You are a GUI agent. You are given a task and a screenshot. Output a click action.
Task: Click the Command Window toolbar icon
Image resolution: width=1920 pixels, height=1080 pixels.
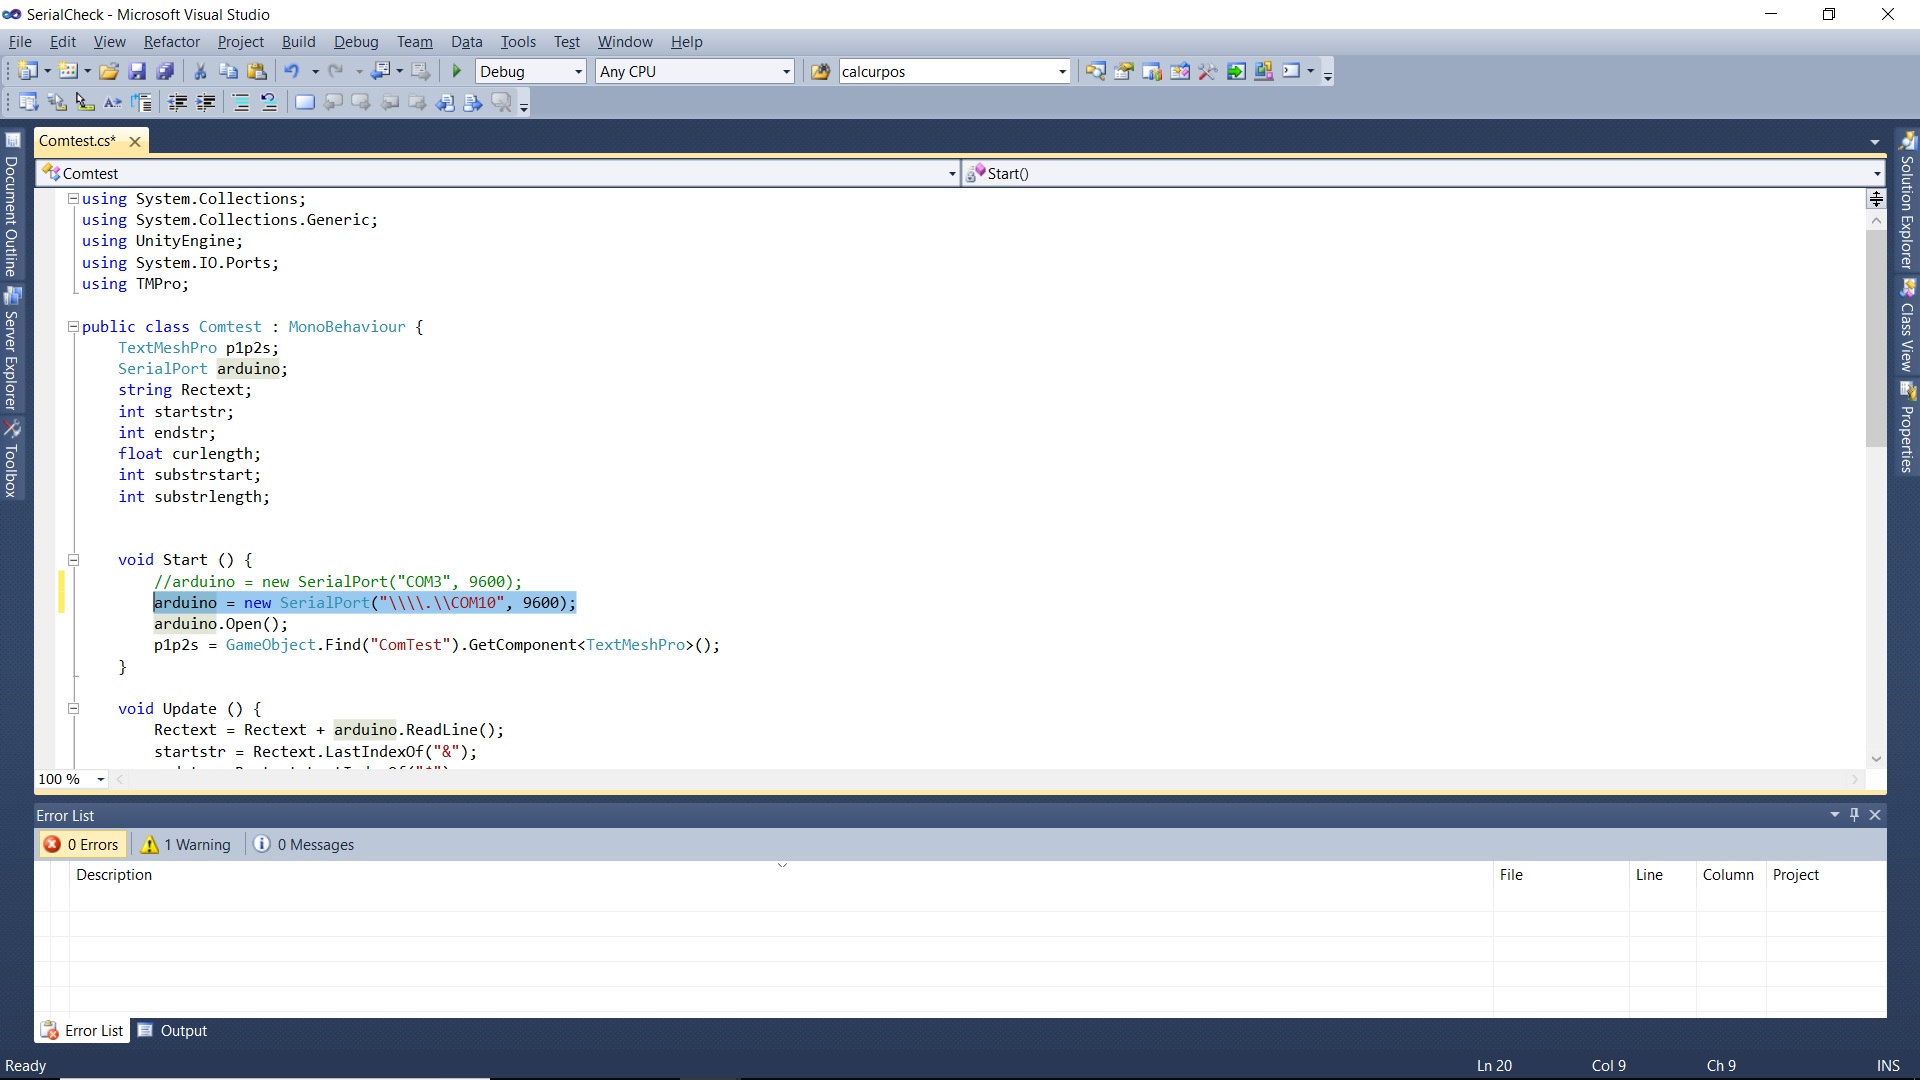coord(1291,71)
